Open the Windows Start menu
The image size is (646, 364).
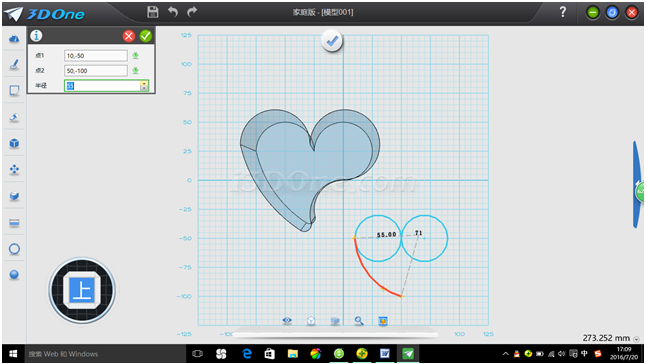pos(13,354)
